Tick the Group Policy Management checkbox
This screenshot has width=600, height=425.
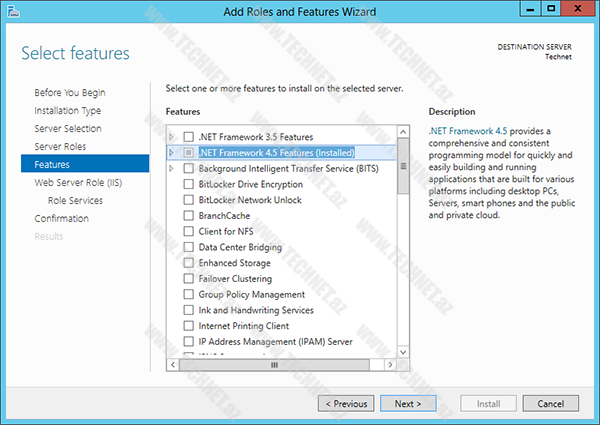188,295
